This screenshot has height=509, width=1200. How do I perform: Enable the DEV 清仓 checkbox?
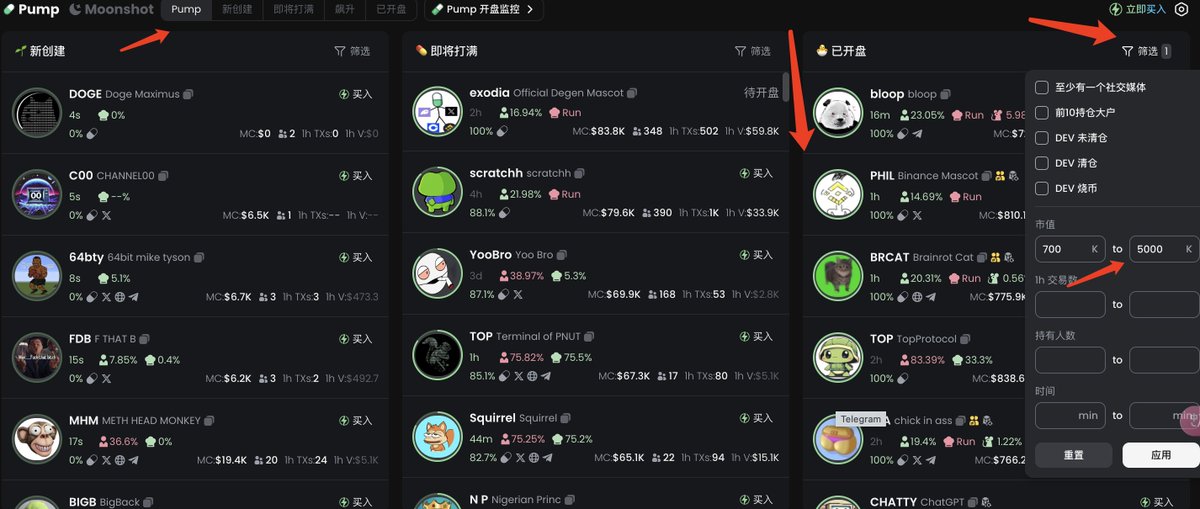point(1042,162)
